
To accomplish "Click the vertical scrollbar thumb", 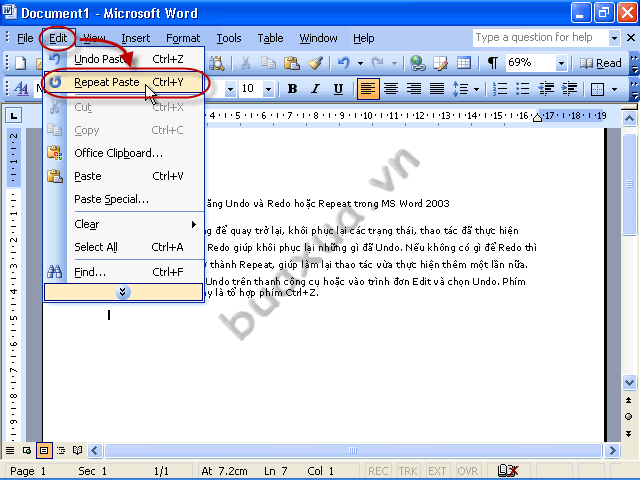I will coord(629,184).
